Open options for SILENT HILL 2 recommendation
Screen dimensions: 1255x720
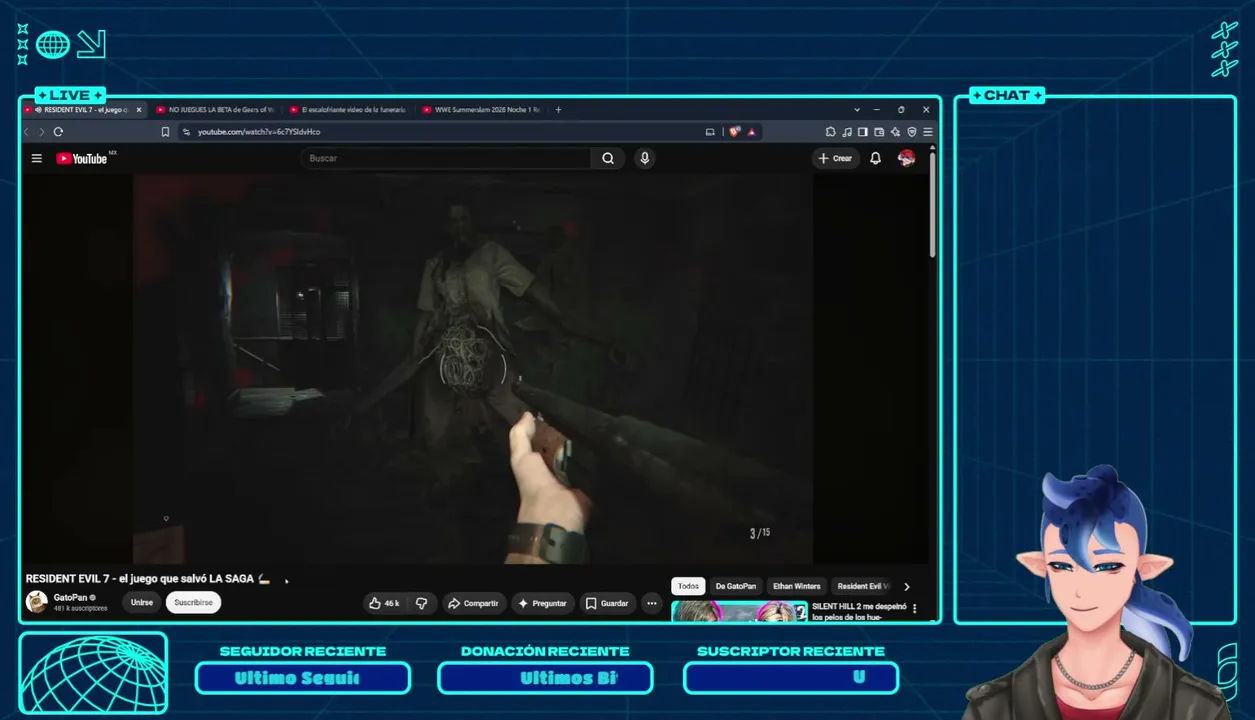pyautogui.click(x=914, y=609)
